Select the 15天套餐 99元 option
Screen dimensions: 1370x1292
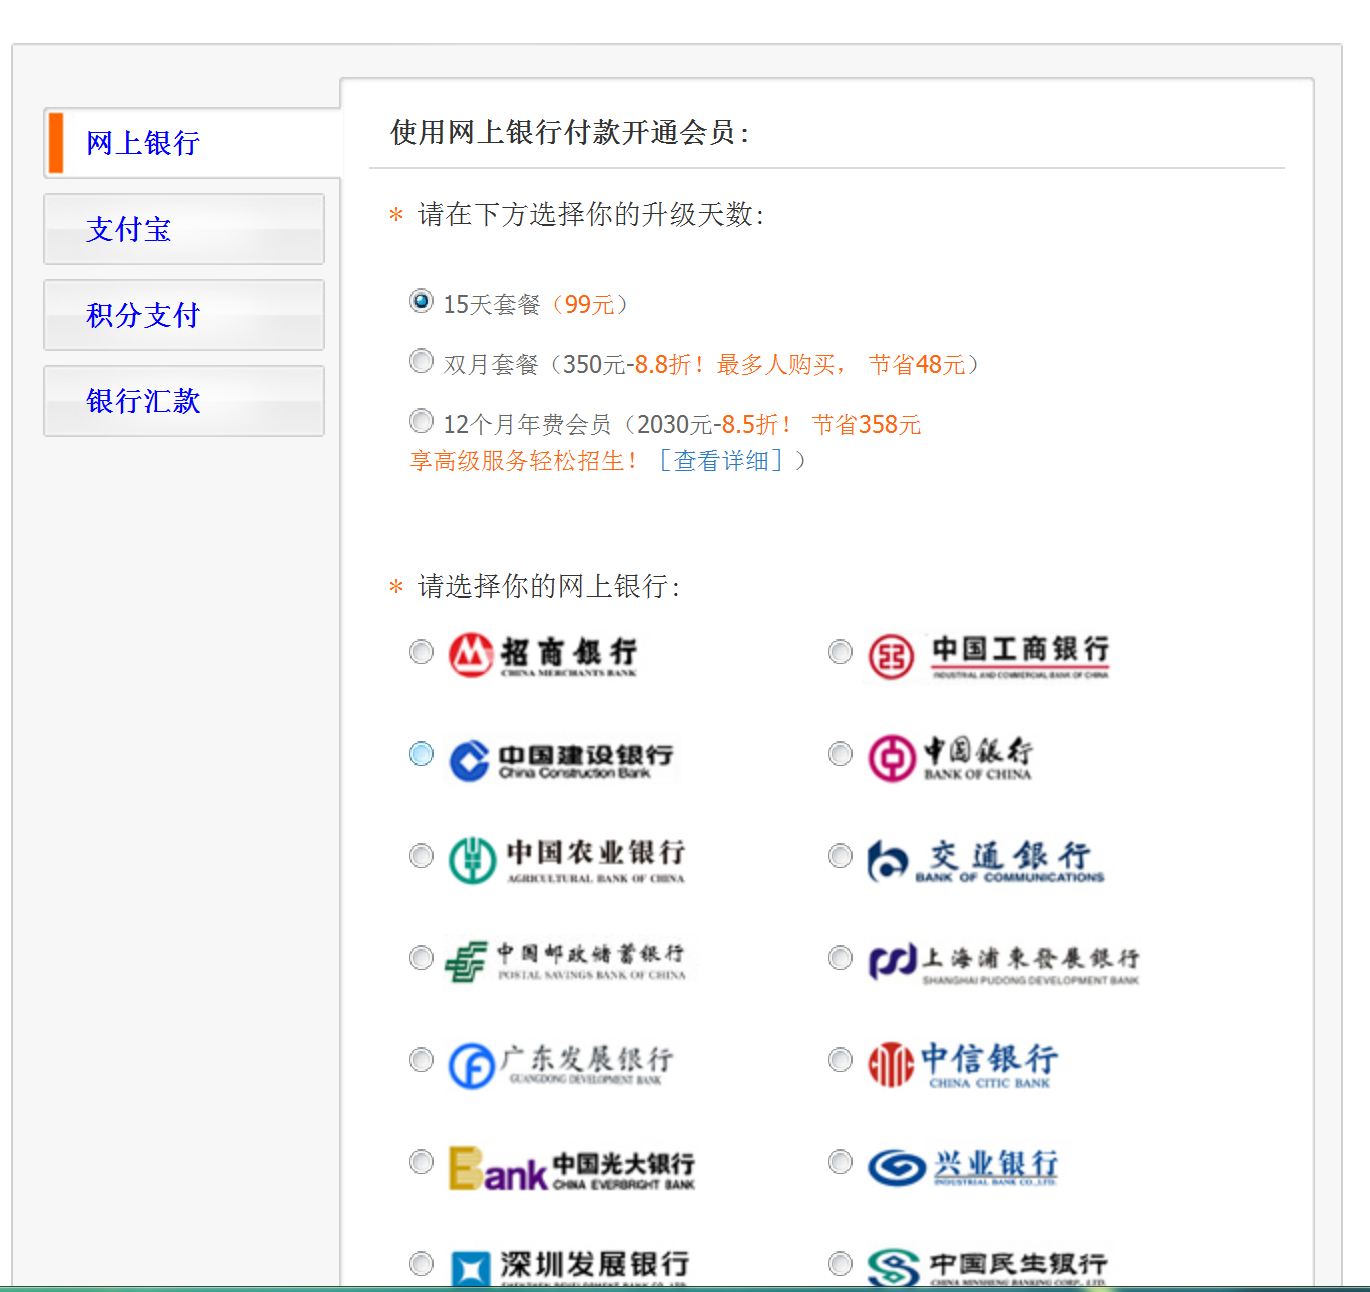click(x=421, y=301)
